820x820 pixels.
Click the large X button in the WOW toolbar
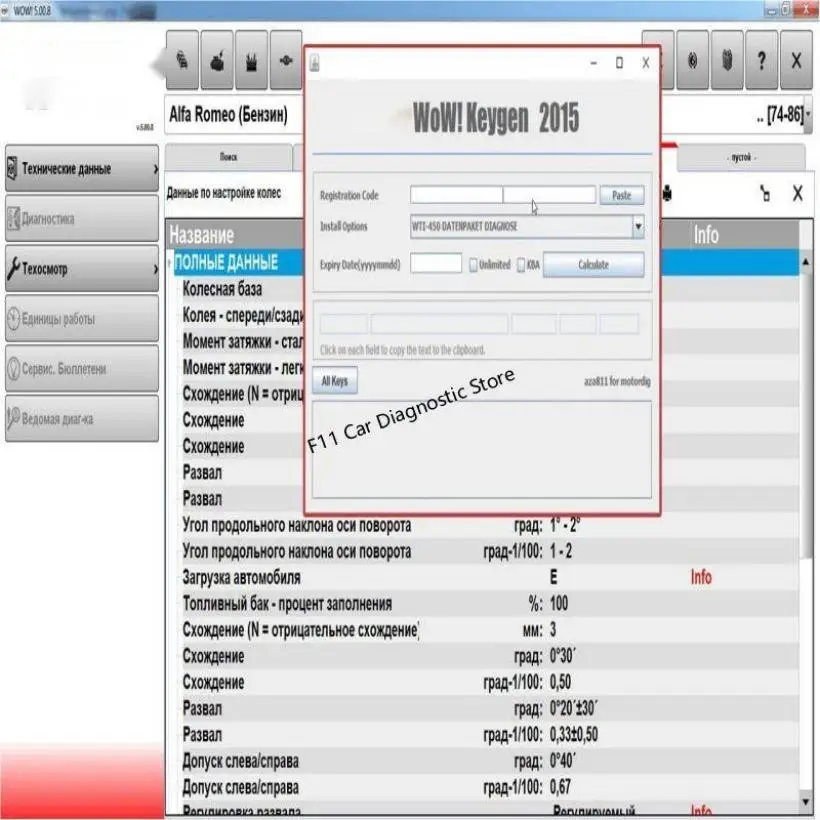[x=796, y=60]
